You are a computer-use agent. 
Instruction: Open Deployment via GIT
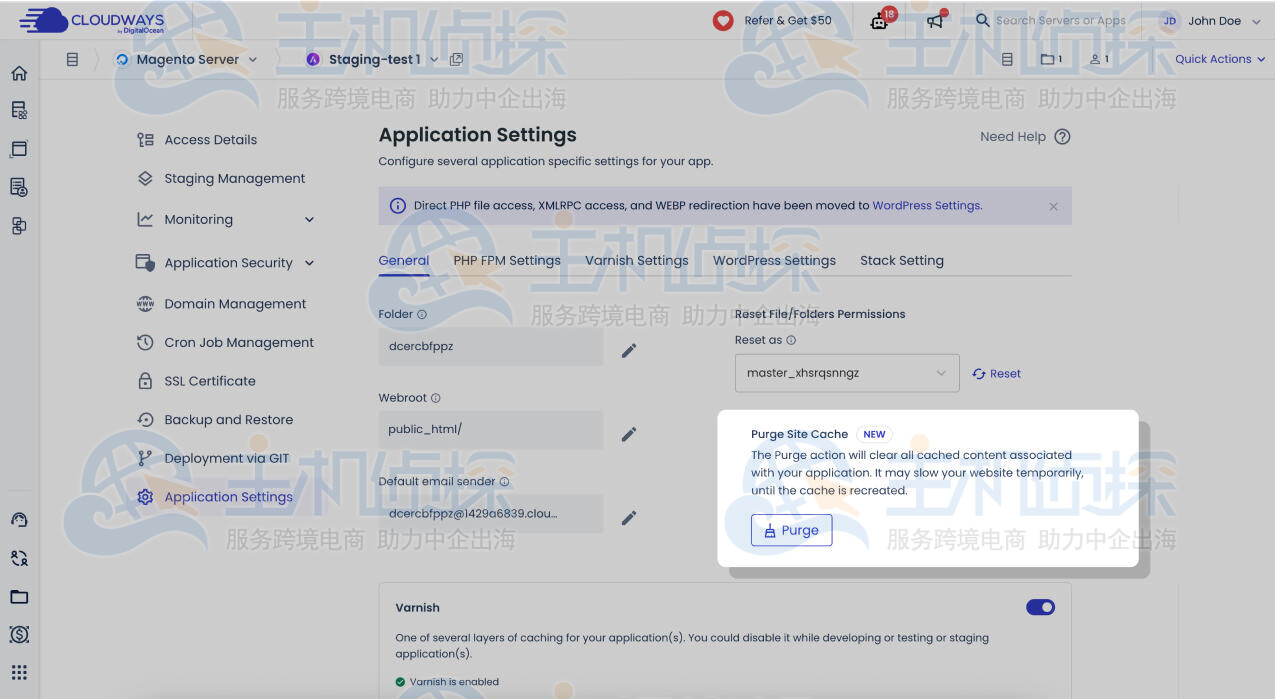coord(213,458)
